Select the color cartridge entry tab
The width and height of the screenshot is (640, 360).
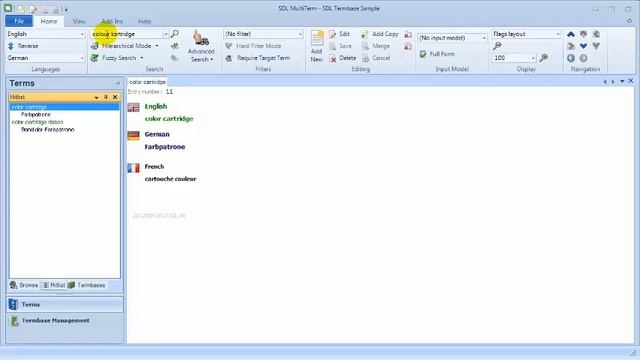[147, 82]
